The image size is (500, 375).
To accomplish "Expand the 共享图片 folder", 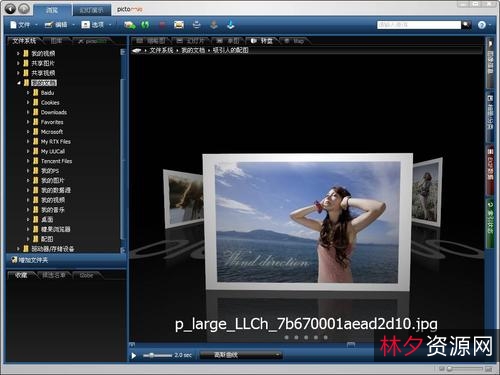I will (18, 63).
